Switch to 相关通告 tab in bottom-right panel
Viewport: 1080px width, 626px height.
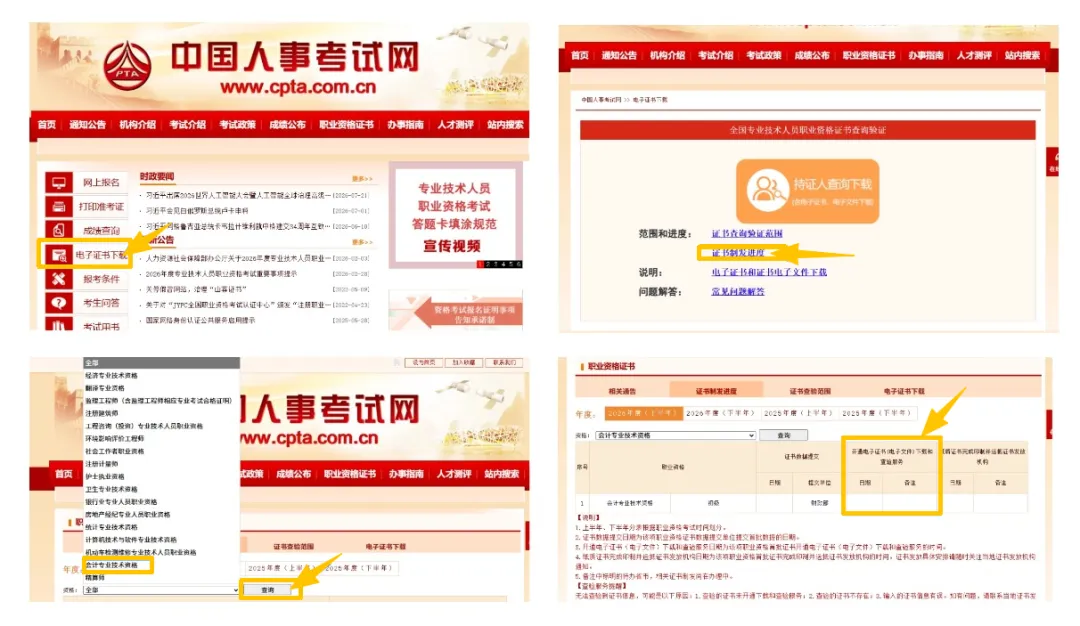point(623,391)
